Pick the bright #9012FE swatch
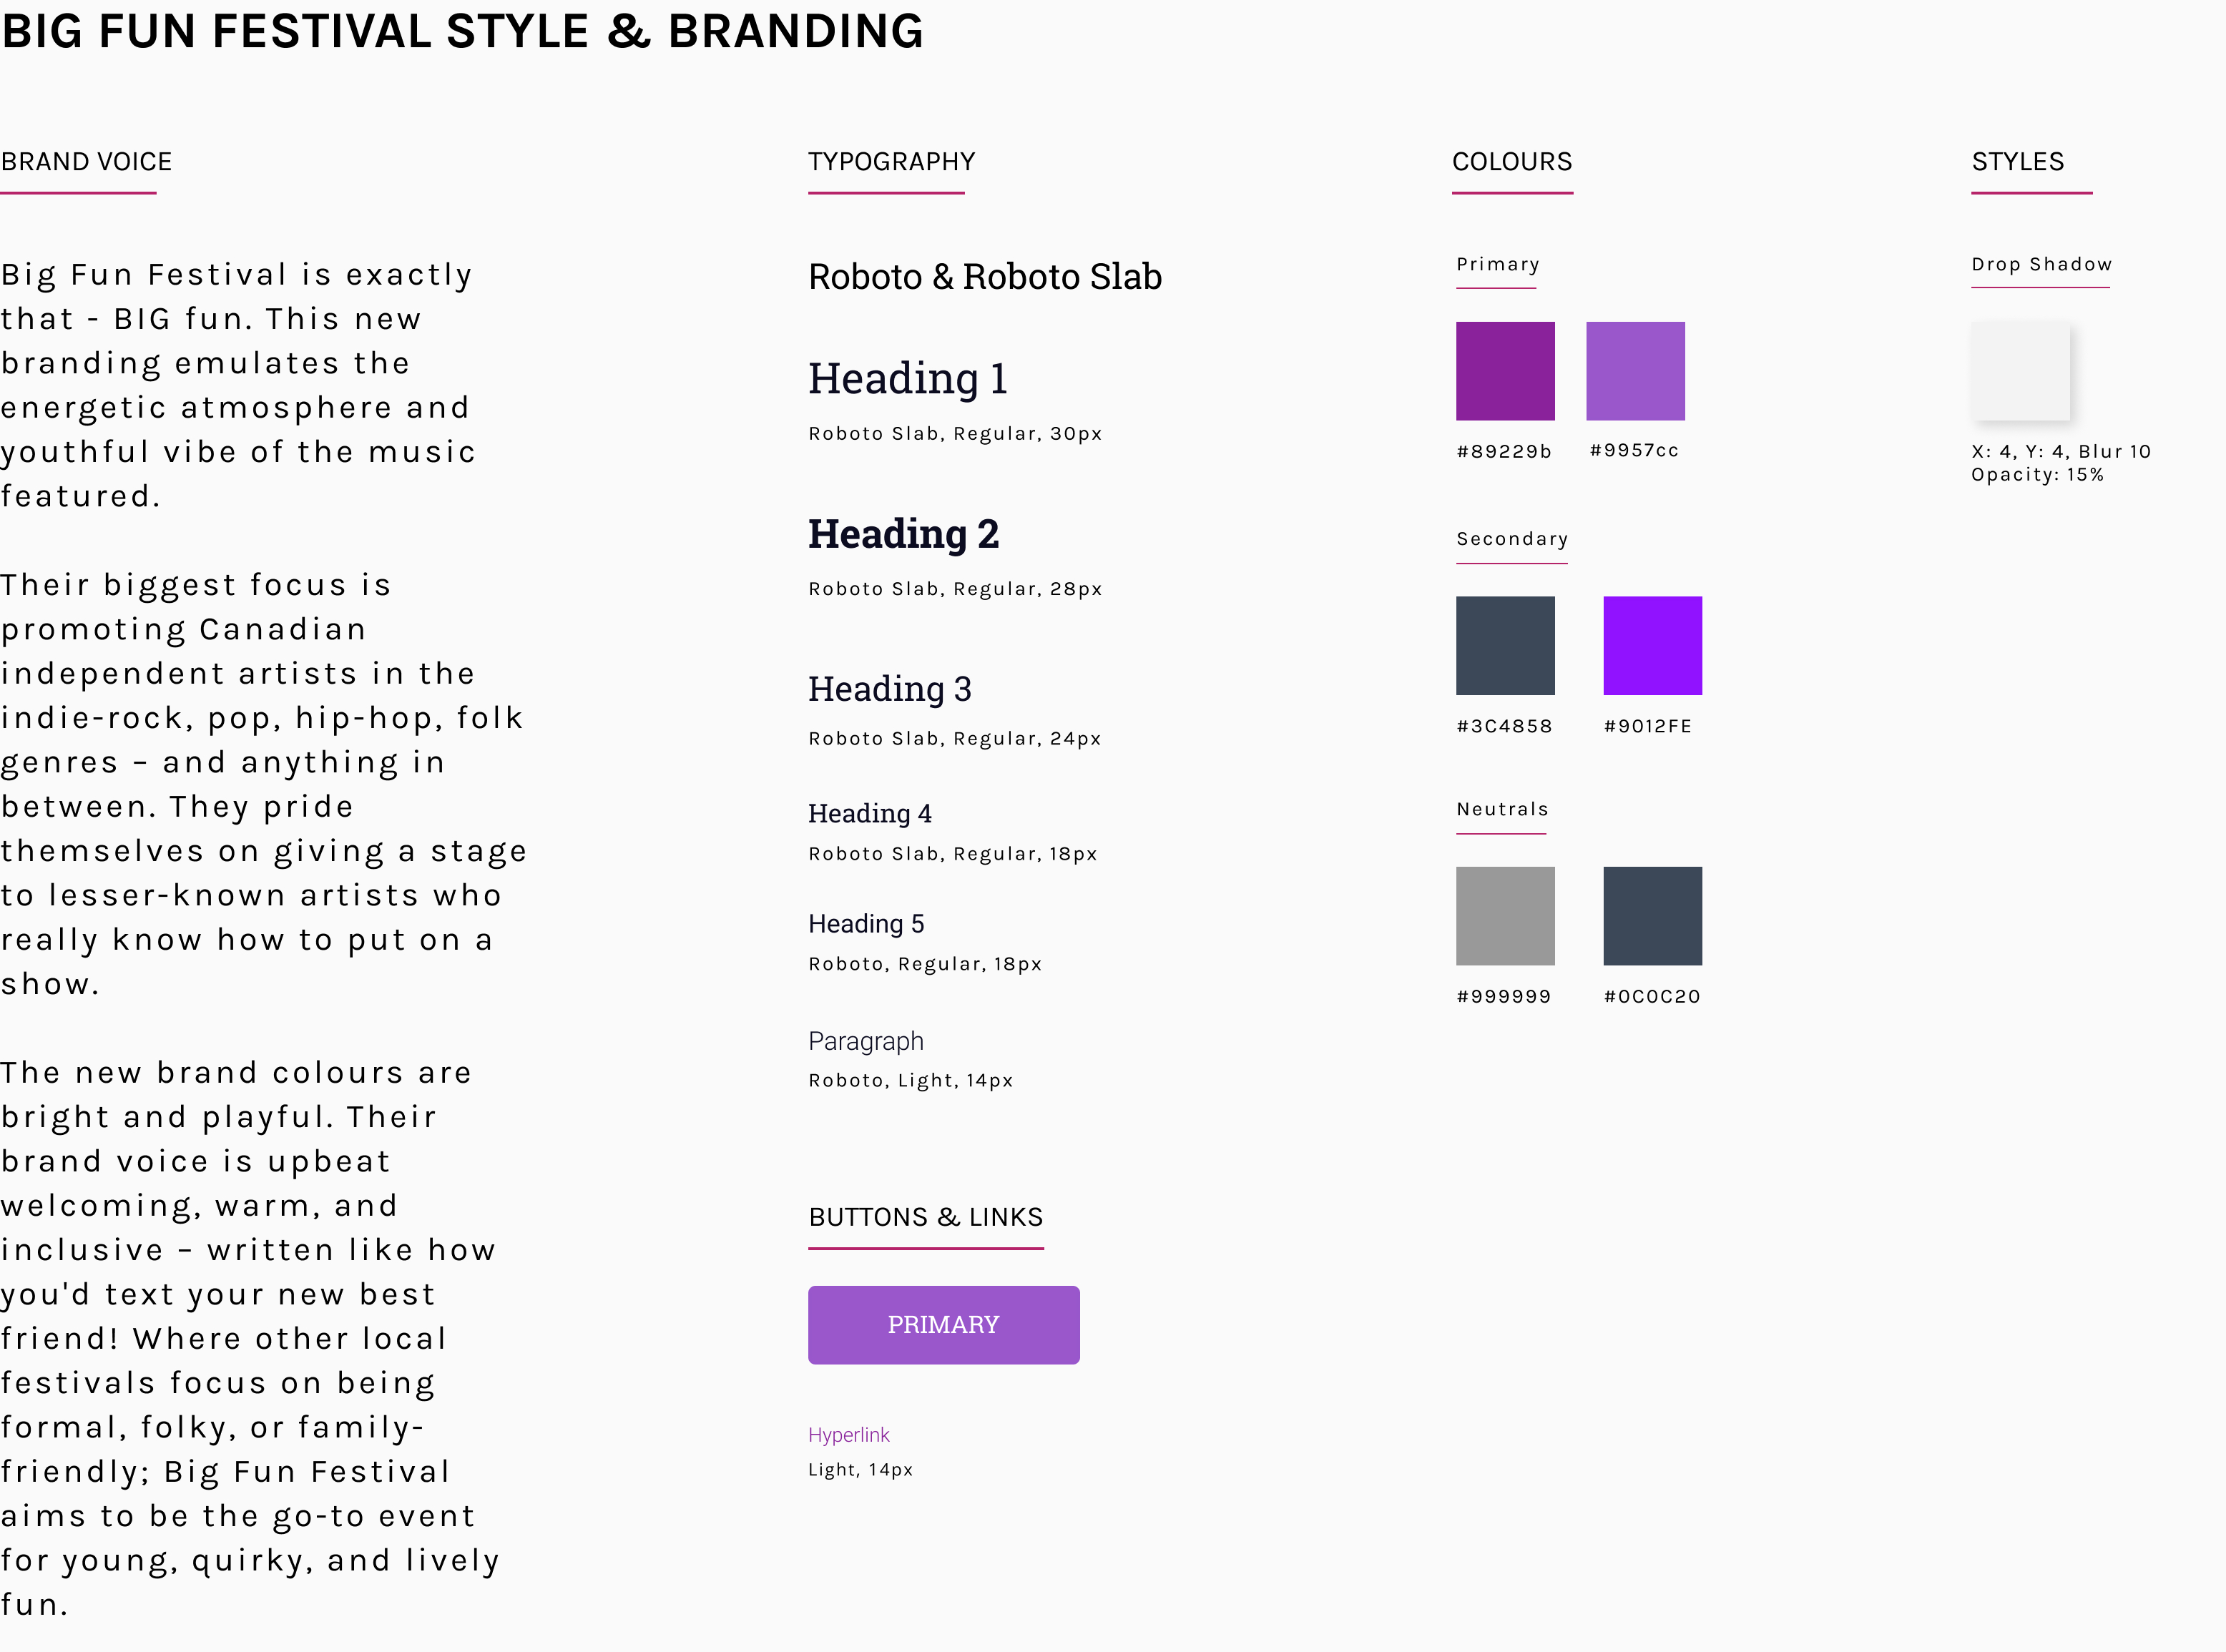 pos(1652,645)
